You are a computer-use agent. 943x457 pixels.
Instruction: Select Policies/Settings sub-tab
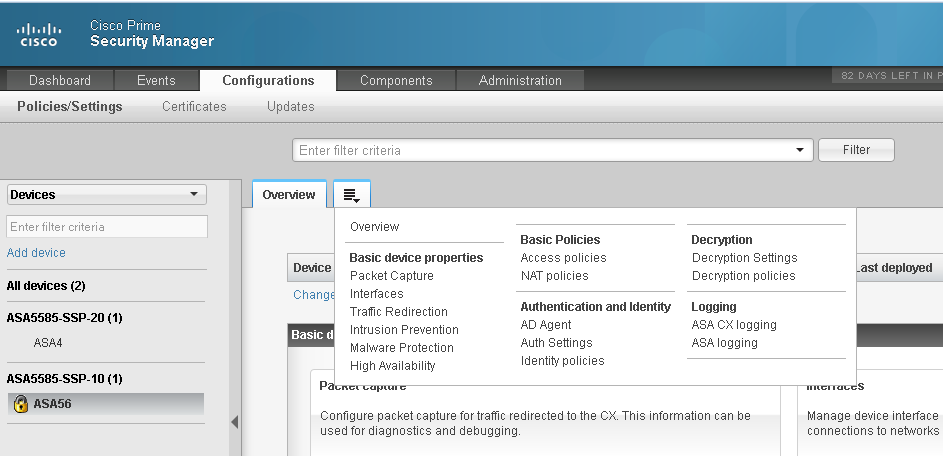tap(70, 106)
